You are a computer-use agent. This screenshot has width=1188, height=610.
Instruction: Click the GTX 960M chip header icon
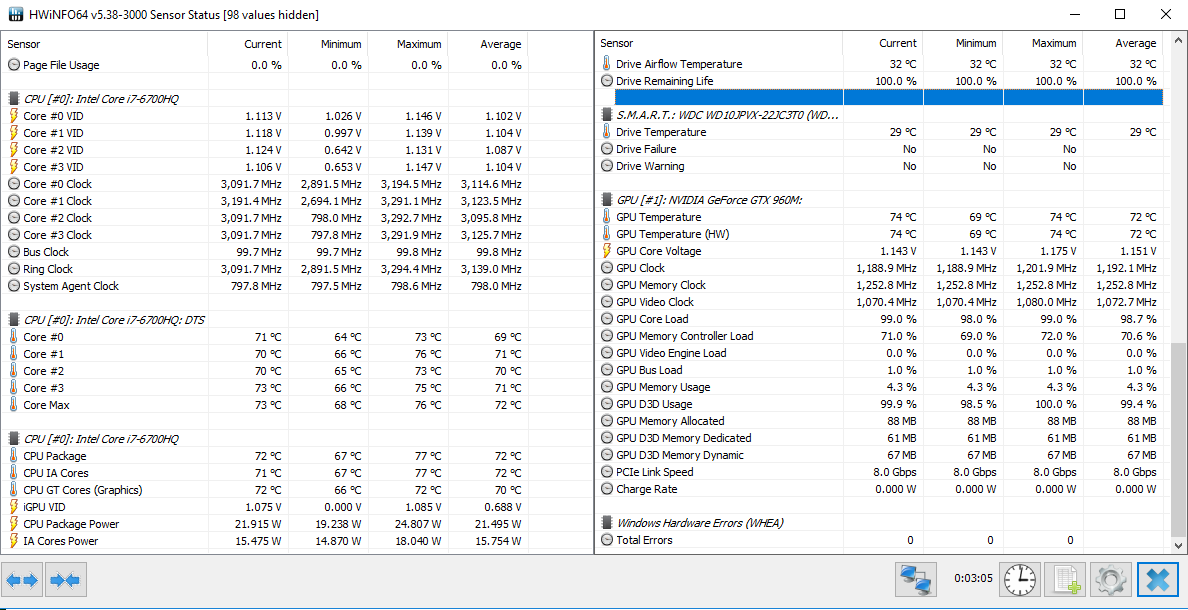[x=606, y=200]
